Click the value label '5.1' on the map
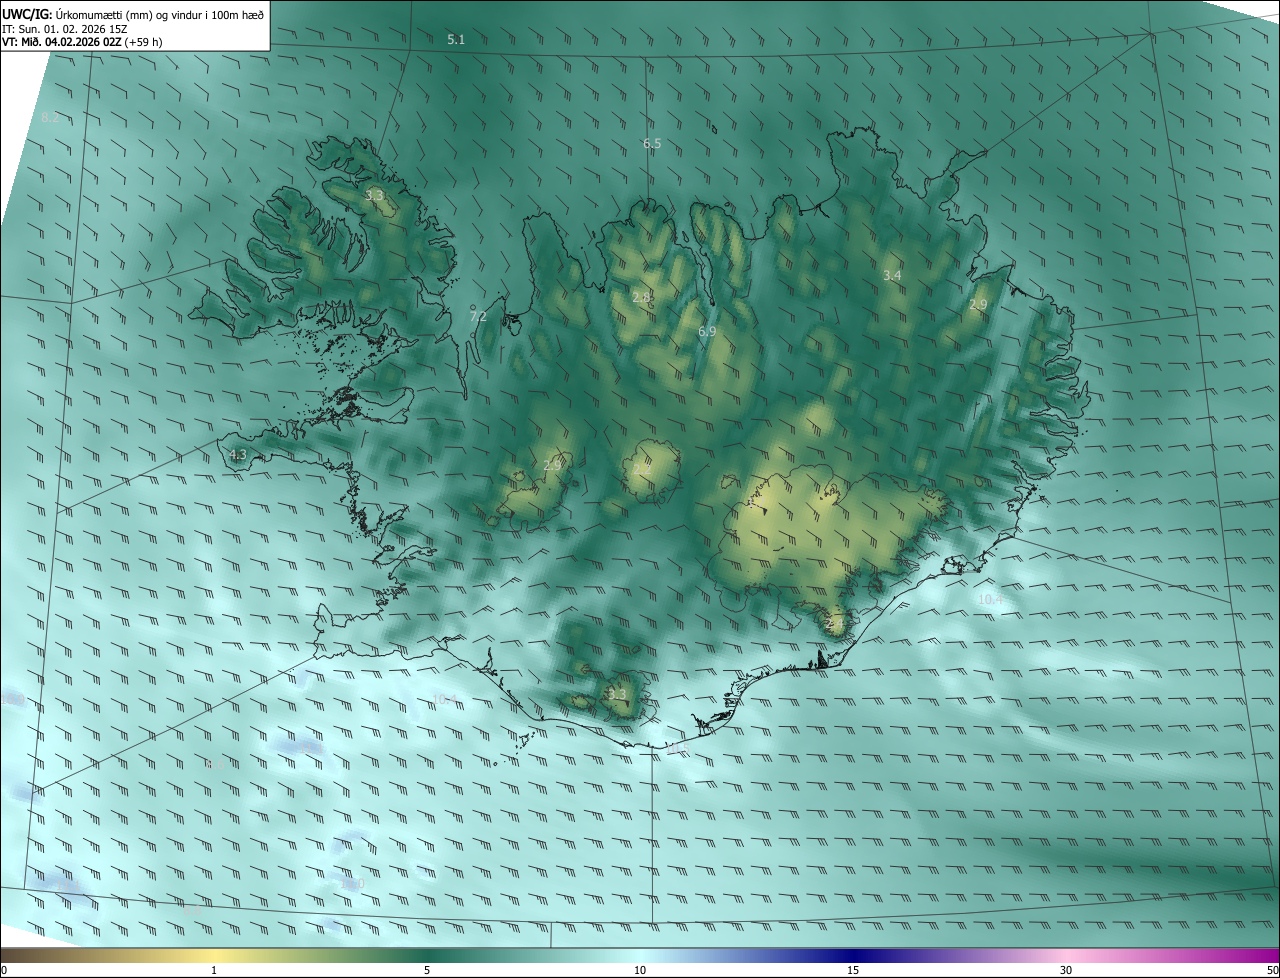This screenshot has width=1280, height=978. point(456,40)
